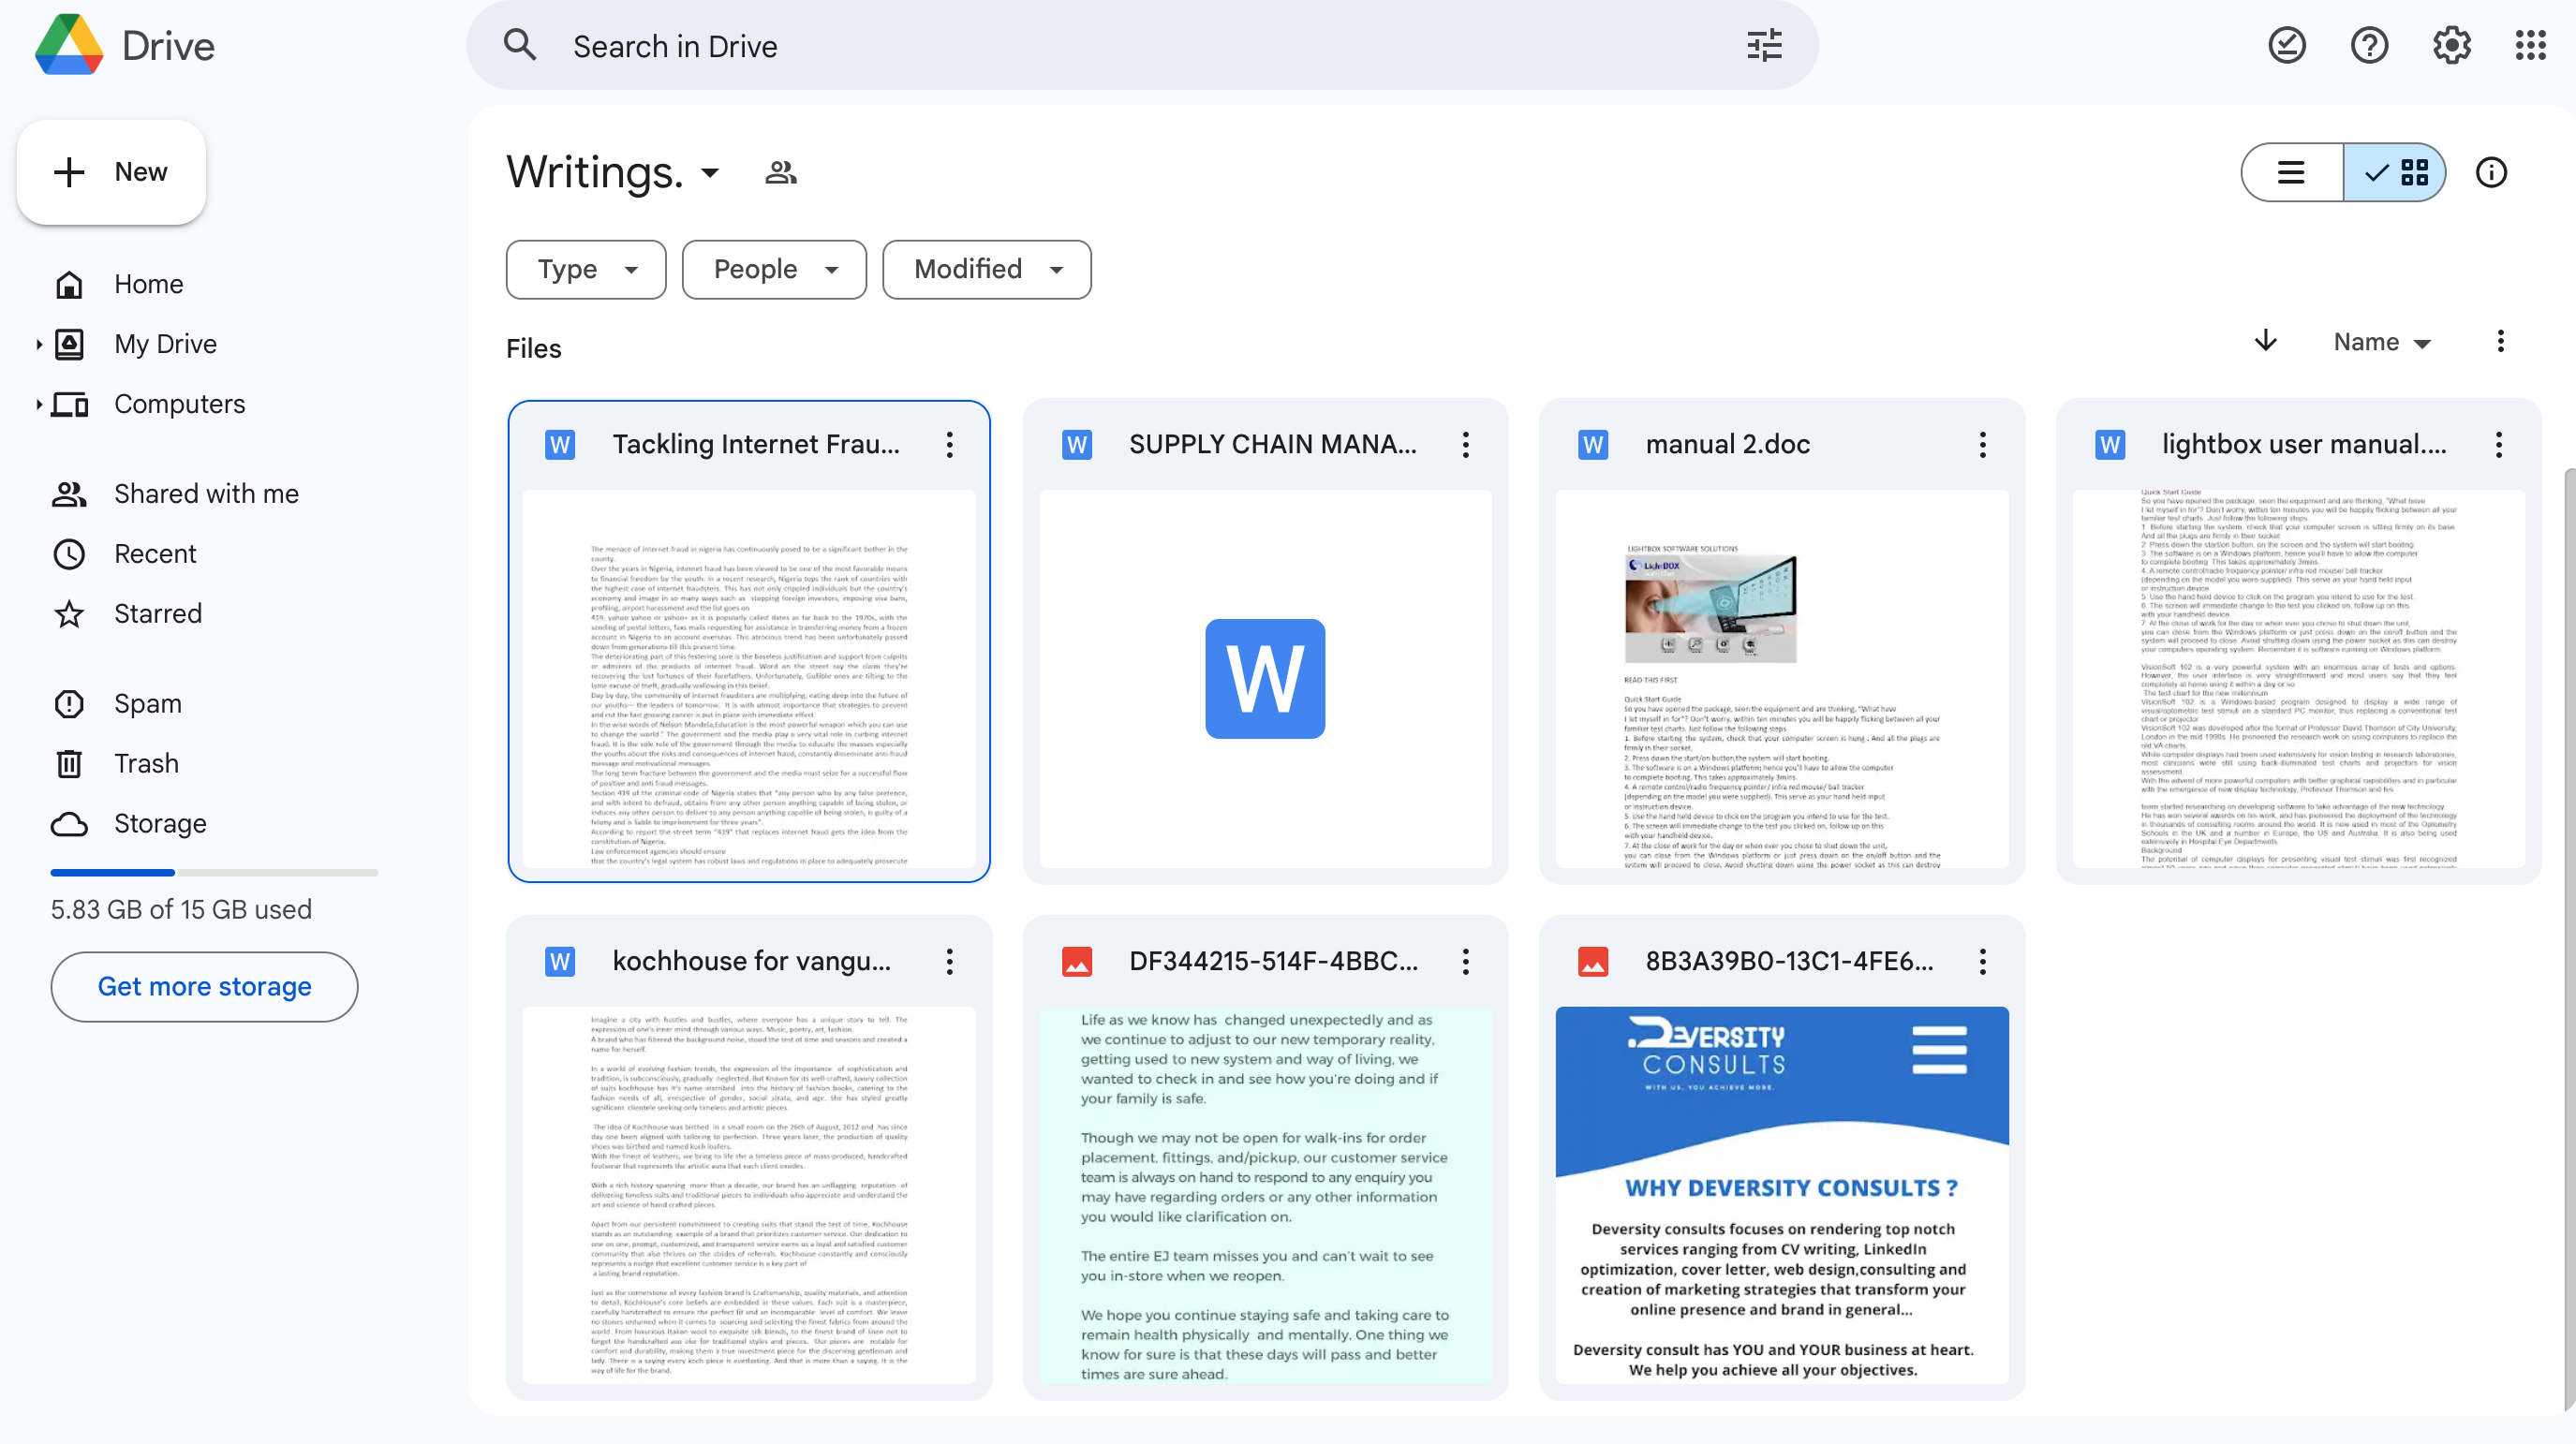2576x1444 pixels.
Task: Switch to list layout view
Action: point(2291,173)
